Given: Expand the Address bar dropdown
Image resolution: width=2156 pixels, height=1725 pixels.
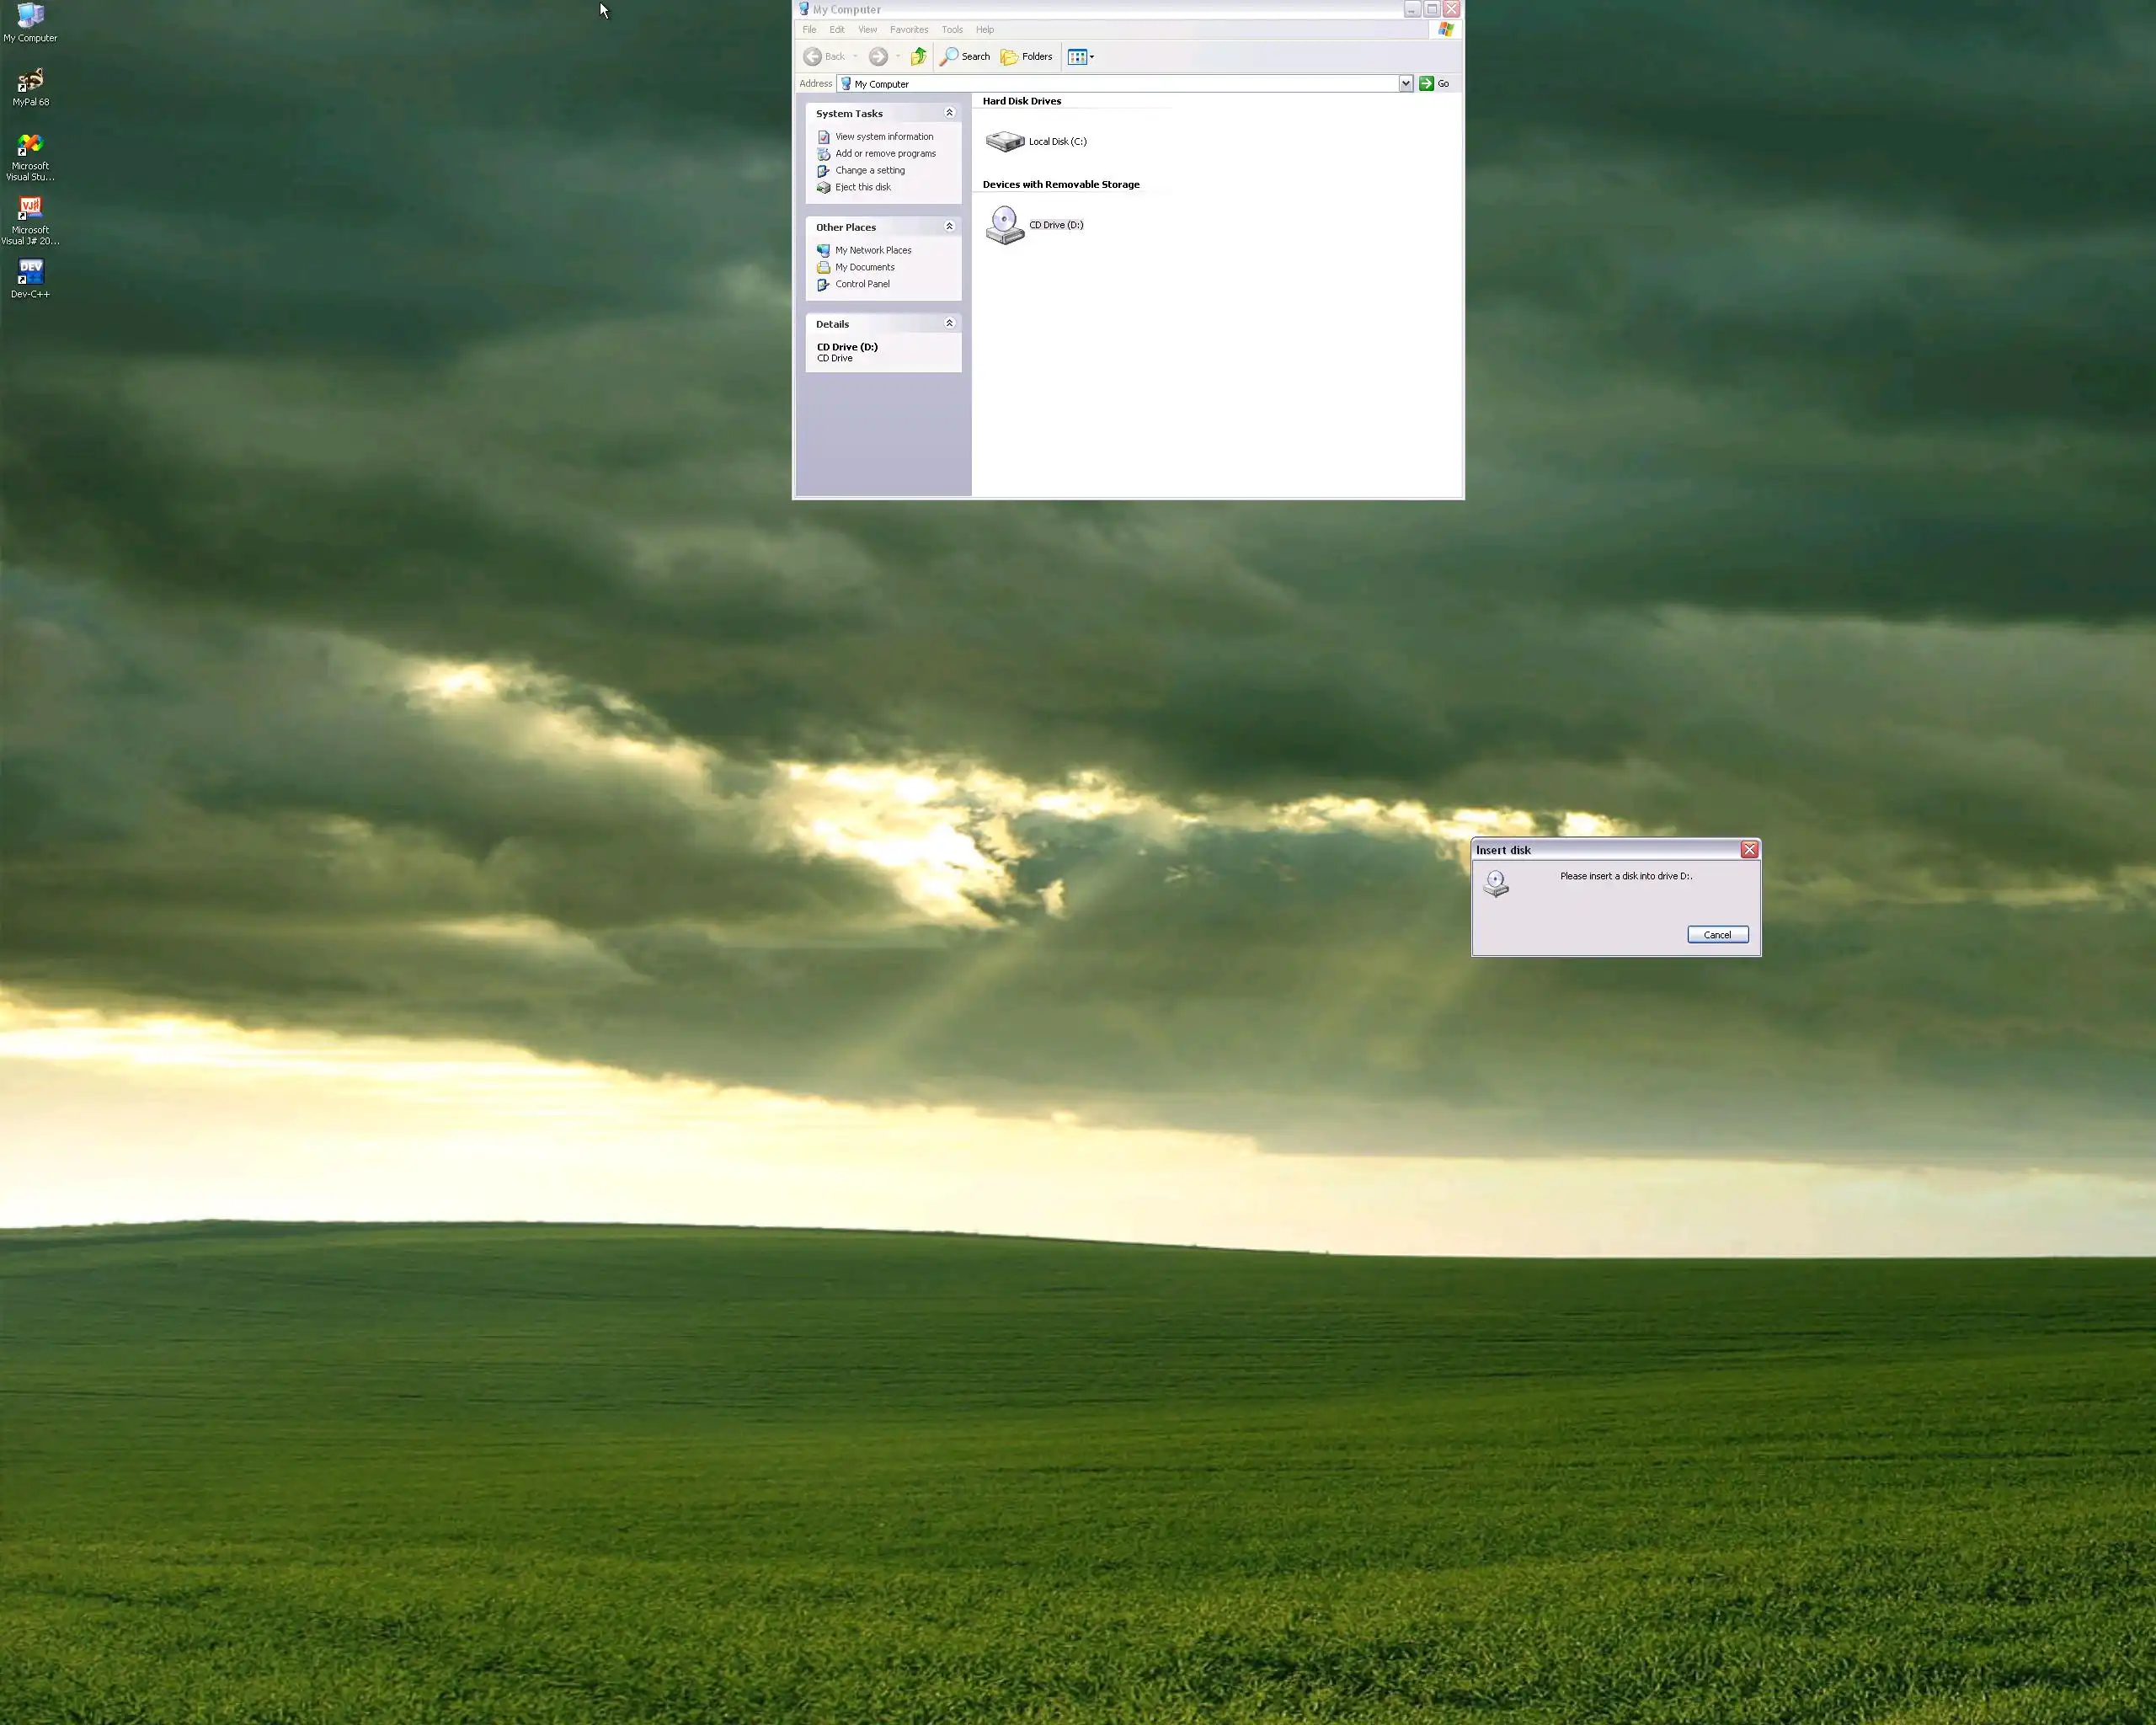Looking at the screenshot, I should click(x=1405, y=84).
